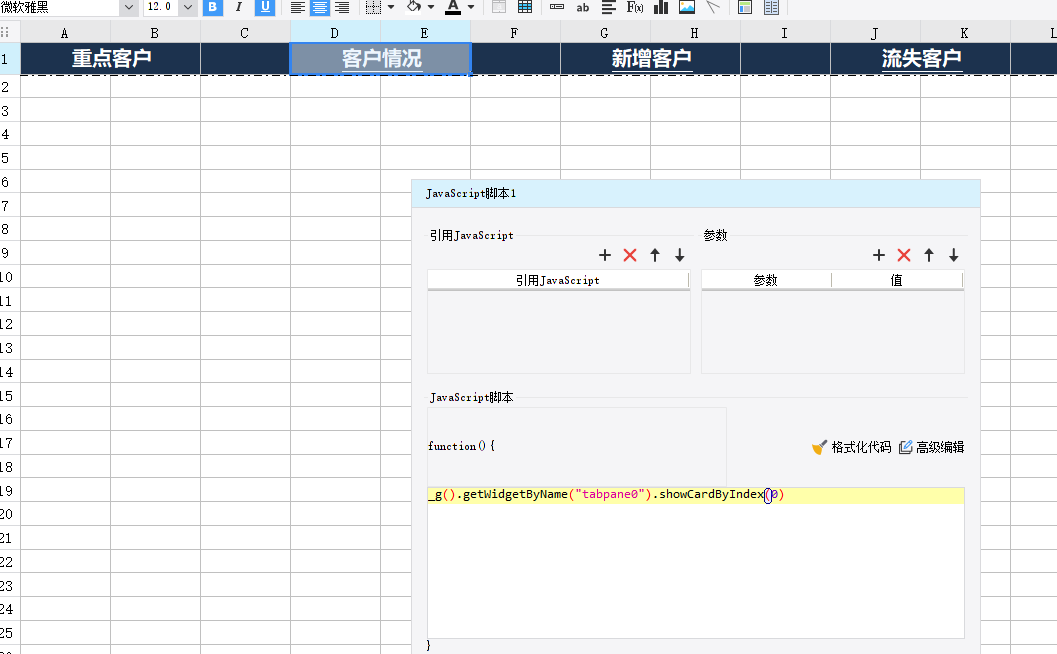This screenshot has width=1057, height=654.
Task: Open the font name dropdown
Action: (x=128, y=7)
